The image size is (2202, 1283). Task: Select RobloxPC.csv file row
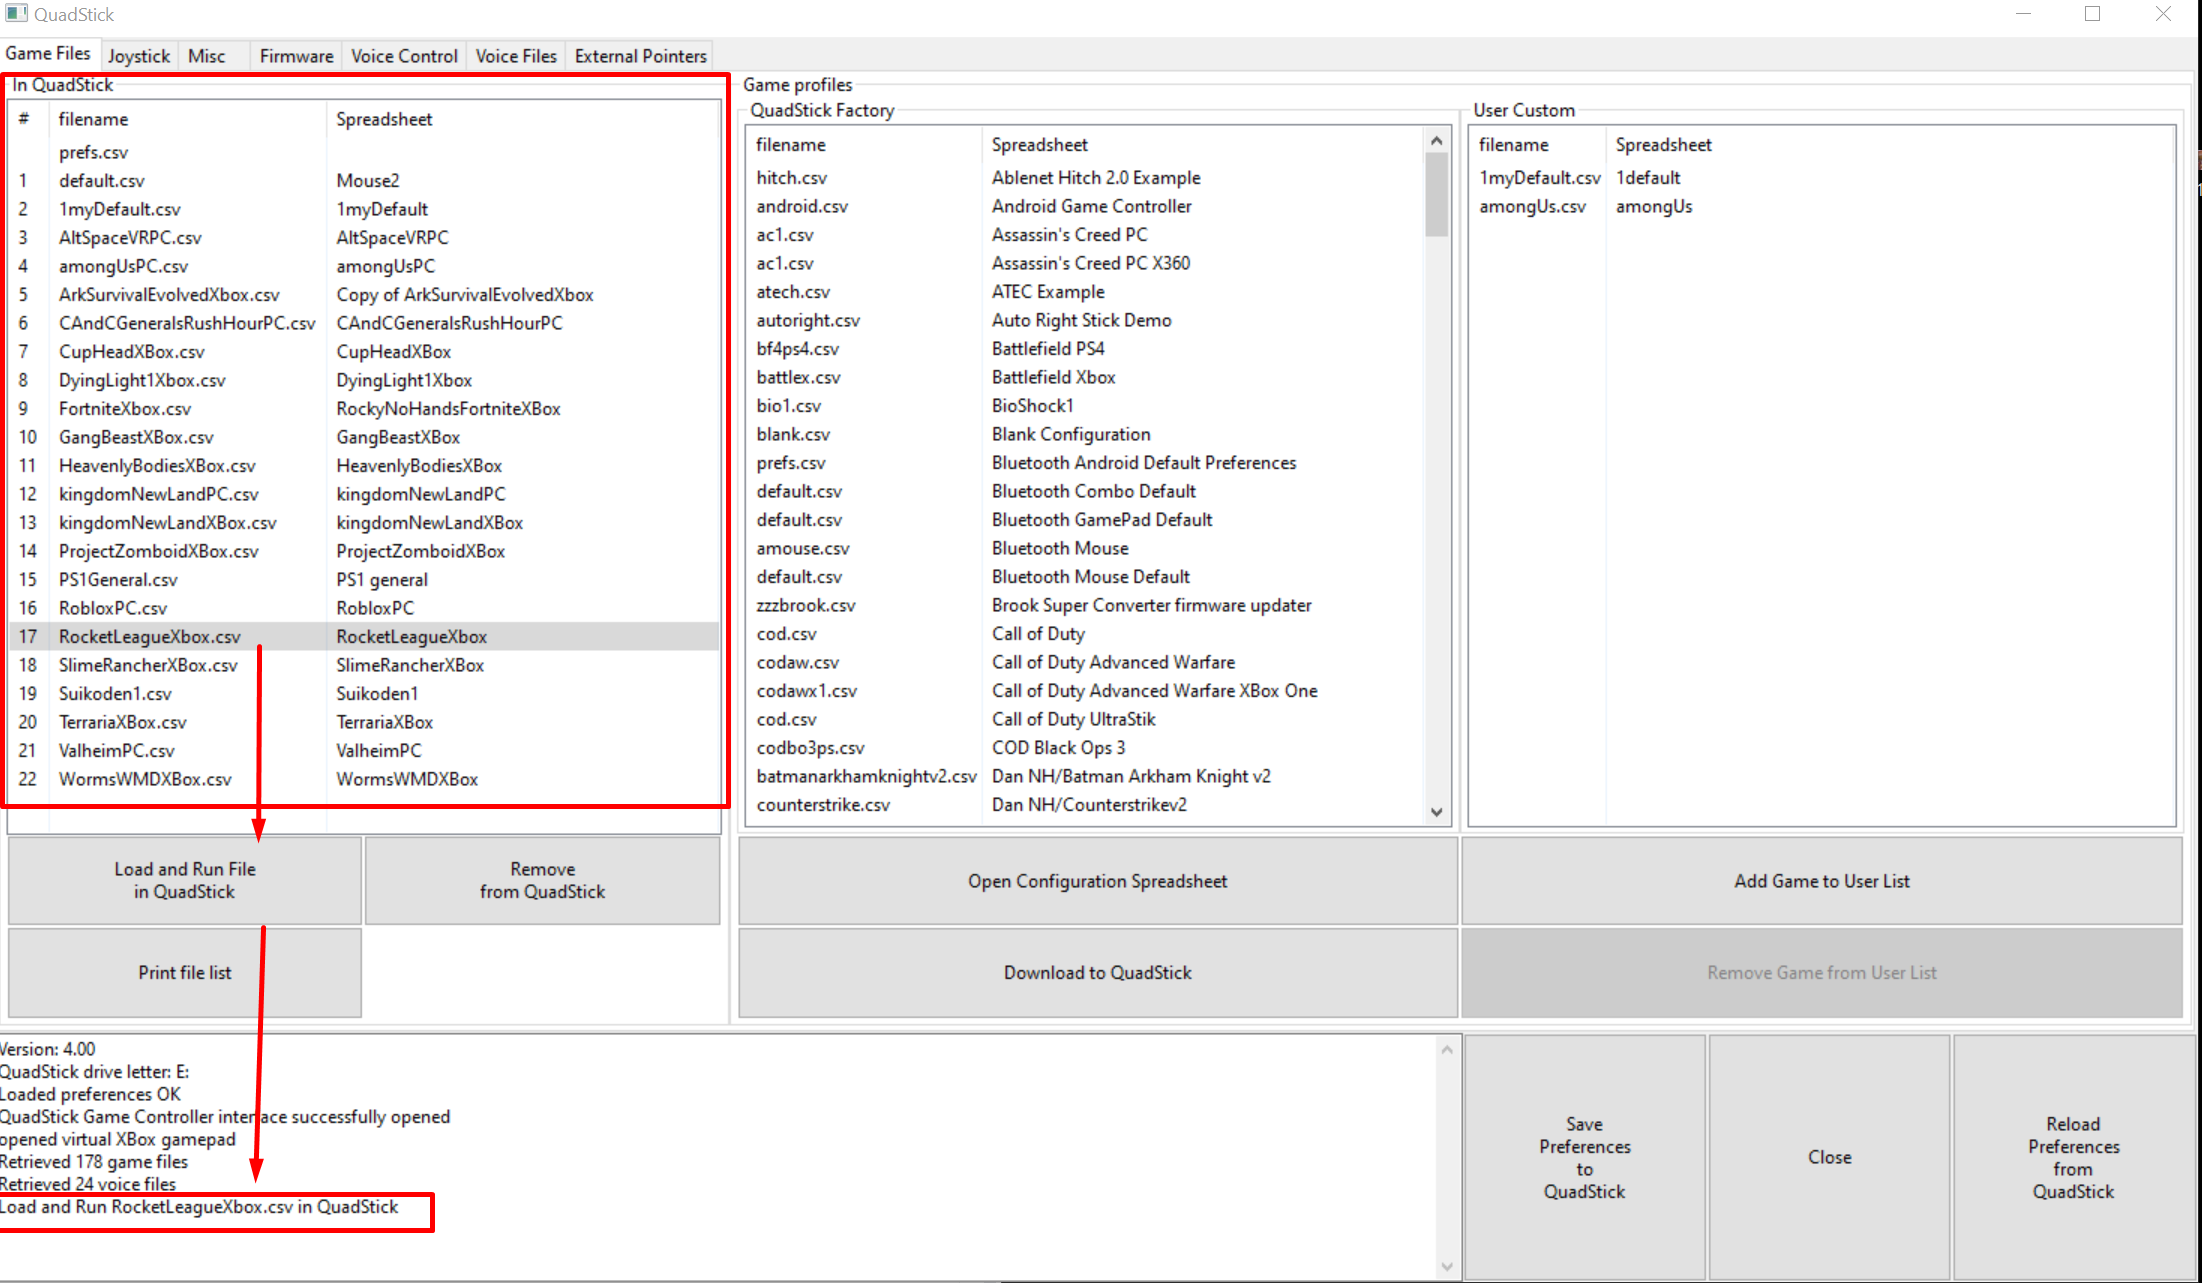tap(364, 608)
